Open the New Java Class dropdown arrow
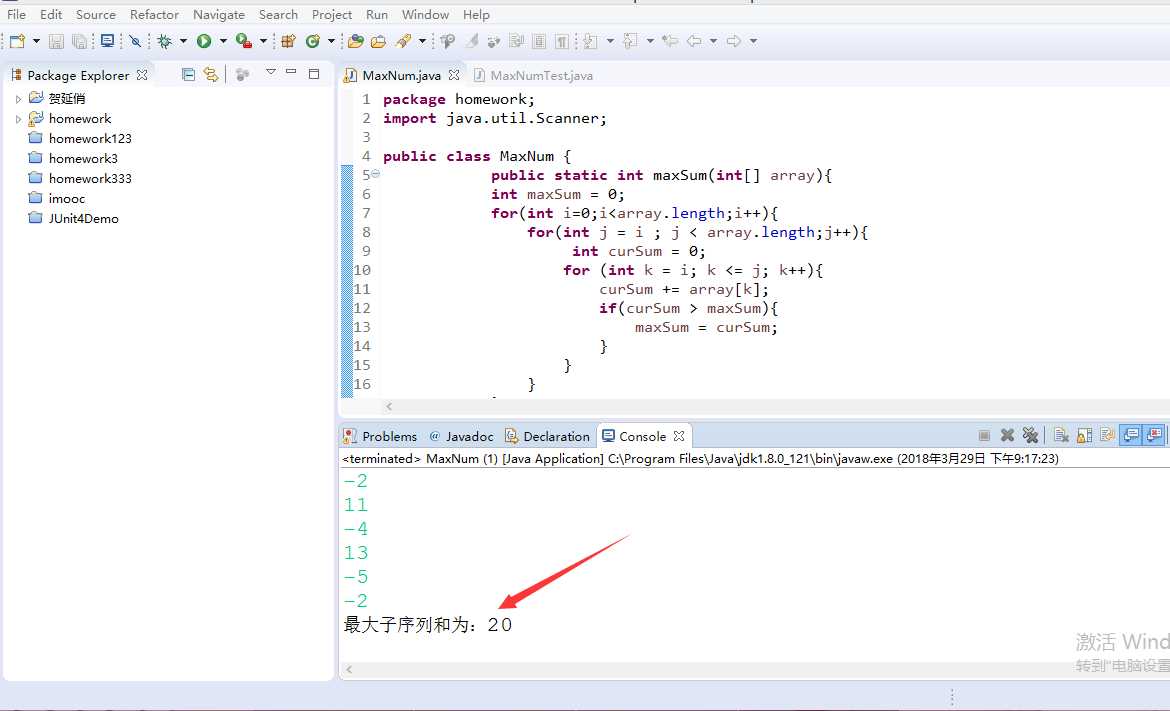 click(331, 41)
